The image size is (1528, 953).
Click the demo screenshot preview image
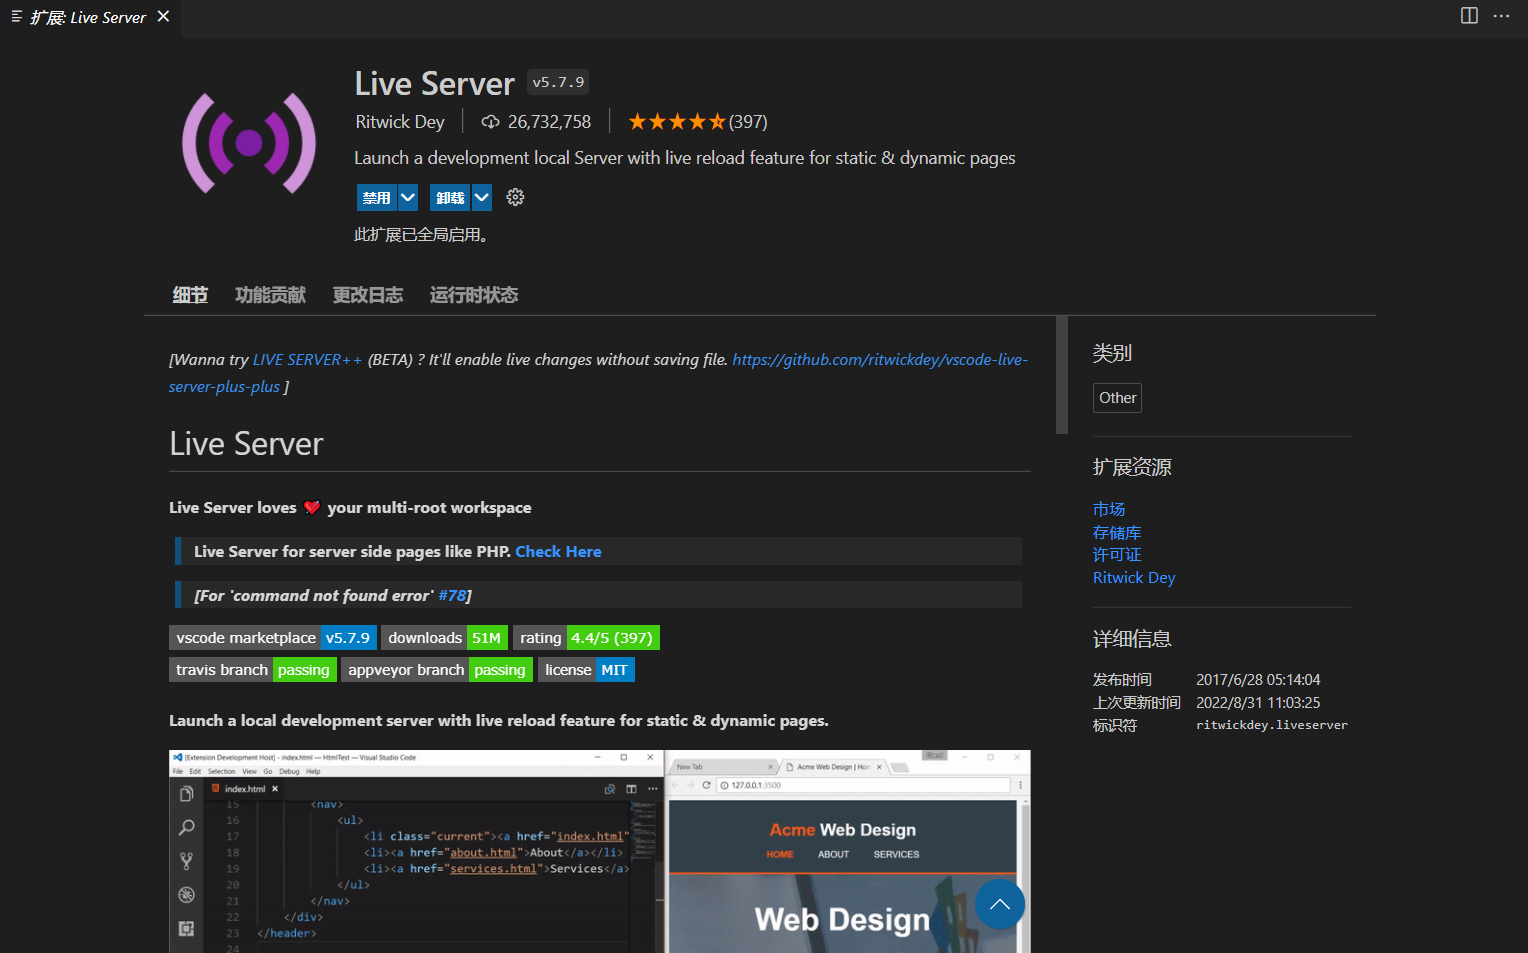point(599,851)
